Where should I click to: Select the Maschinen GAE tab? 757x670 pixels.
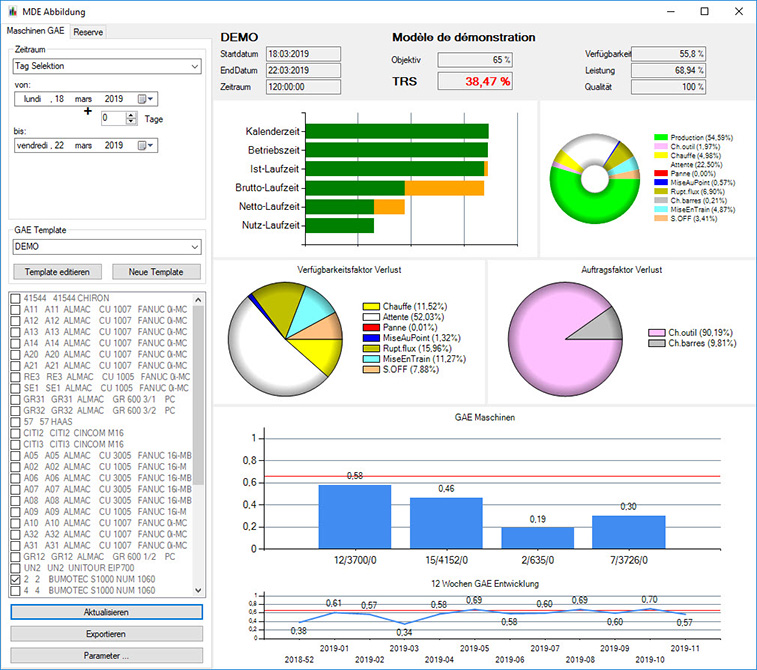35,32
